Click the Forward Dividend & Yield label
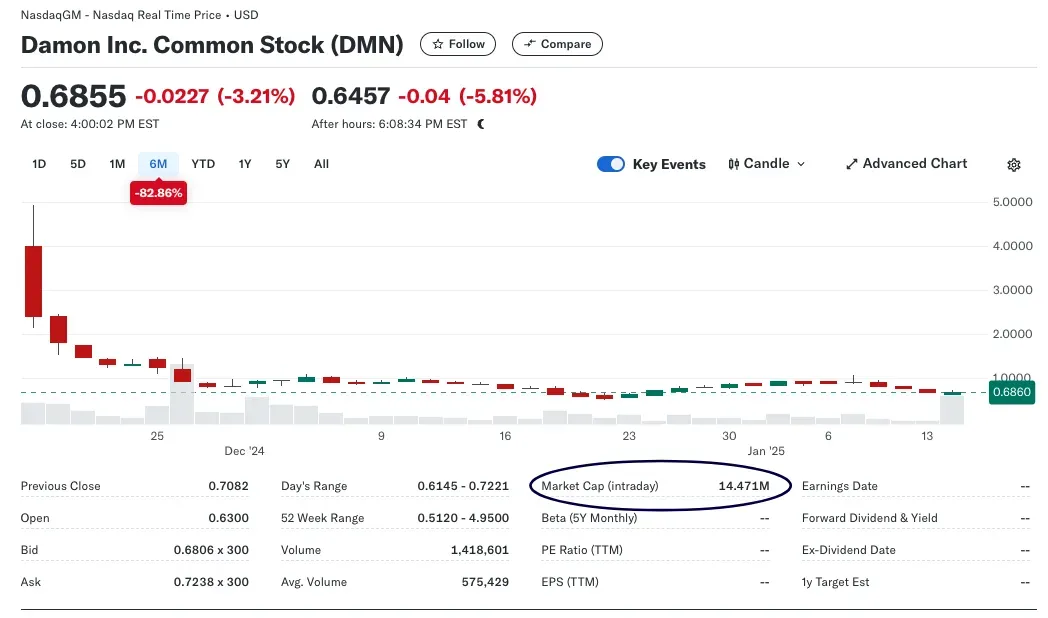 [x=870, y=518]
